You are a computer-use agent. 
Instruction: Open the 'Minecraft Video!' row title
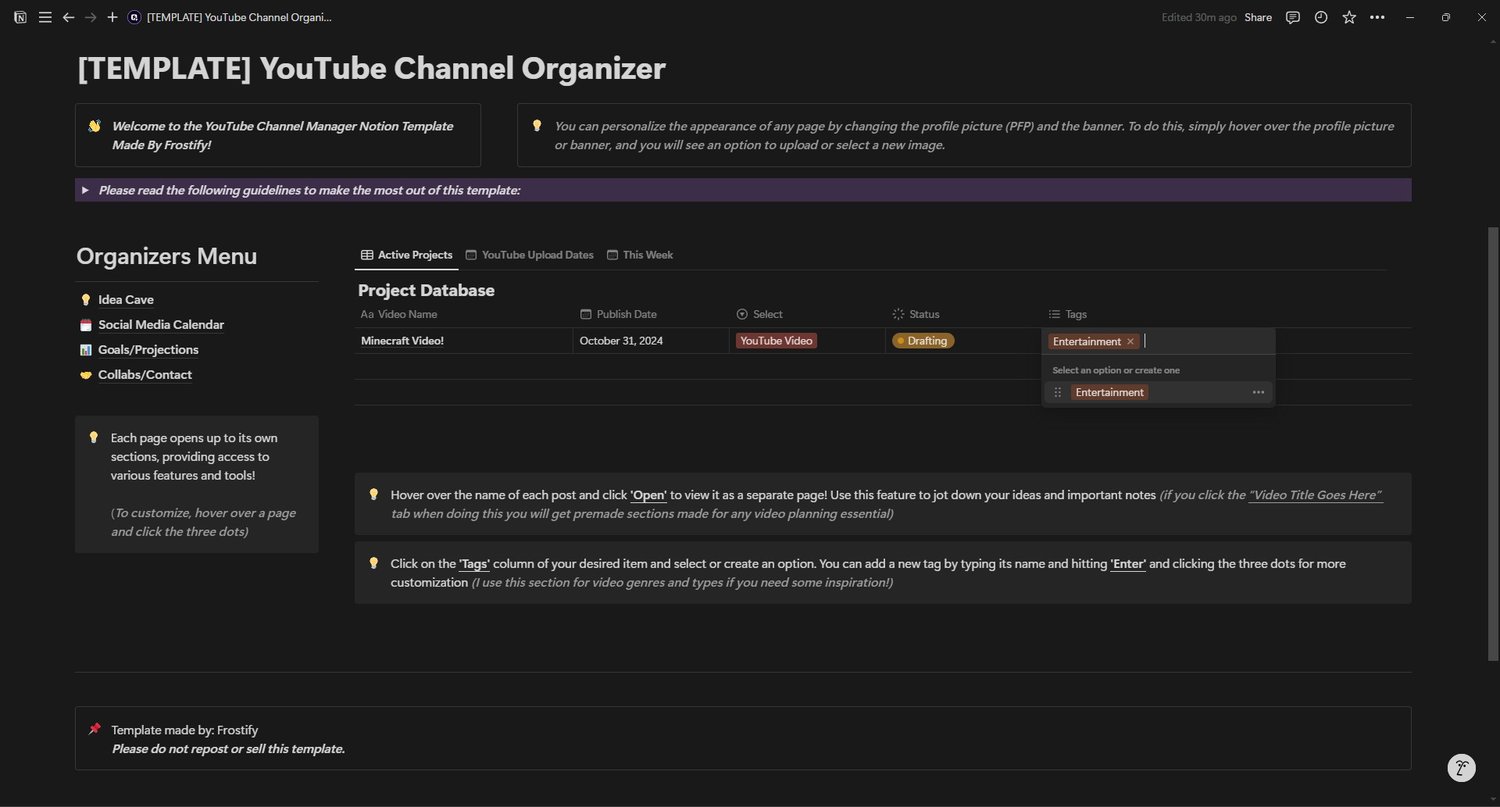402,341
